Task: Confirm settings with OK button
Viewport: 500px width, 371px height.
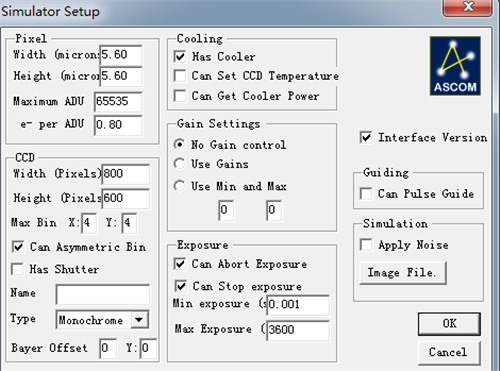Action: (x=449, y=323)
